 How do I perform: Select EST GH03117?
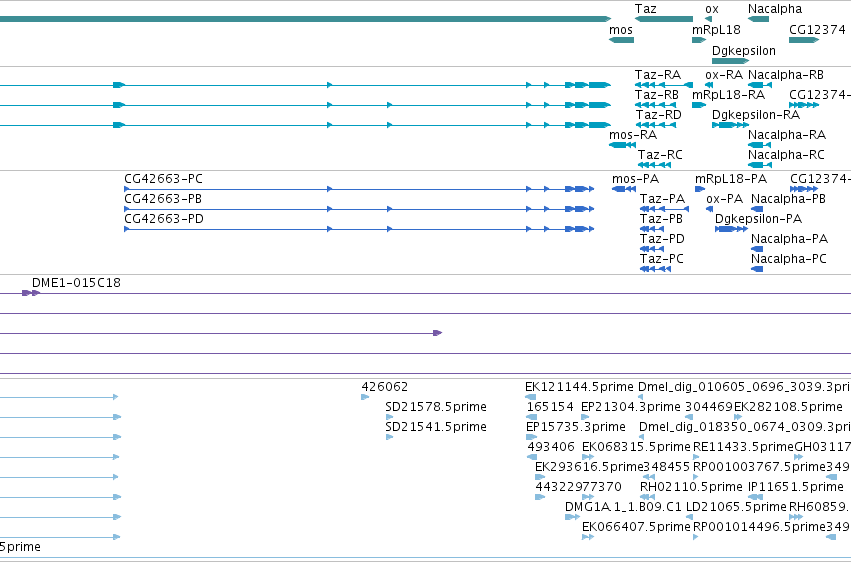[822, 448]
